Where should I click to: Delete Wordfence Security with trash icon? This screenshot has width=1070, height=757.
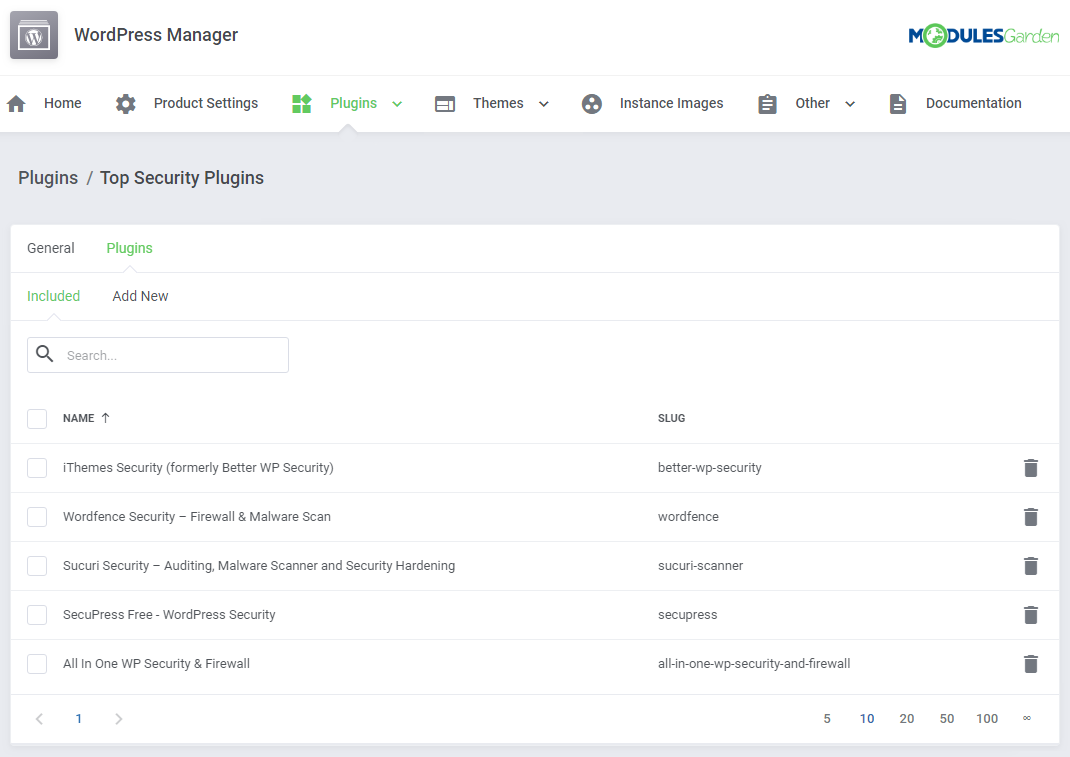(x=1030, y=517)
